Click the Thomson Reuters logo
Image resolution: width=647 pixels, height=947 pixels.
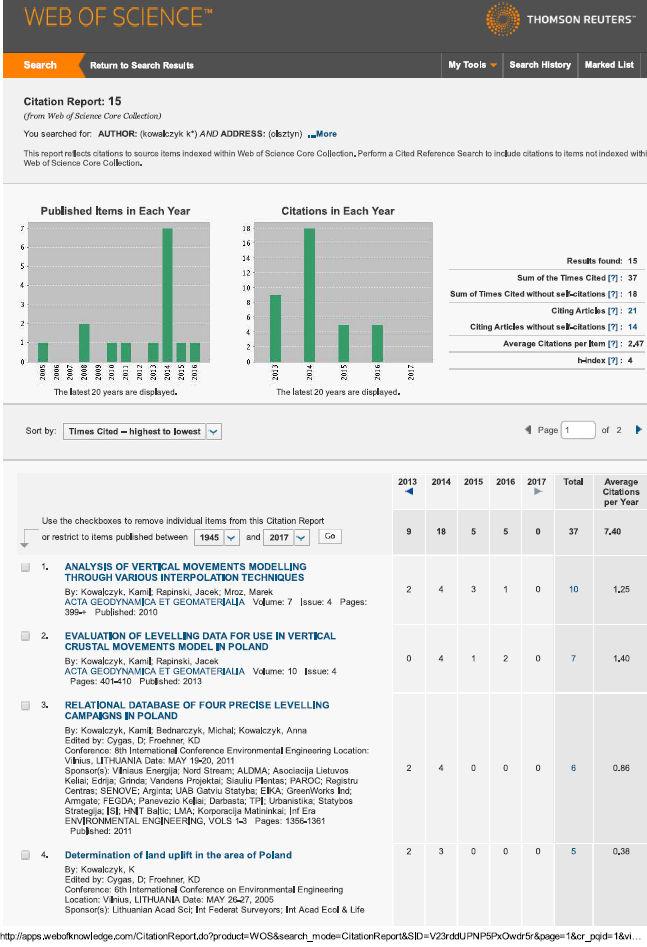(560, 19)
